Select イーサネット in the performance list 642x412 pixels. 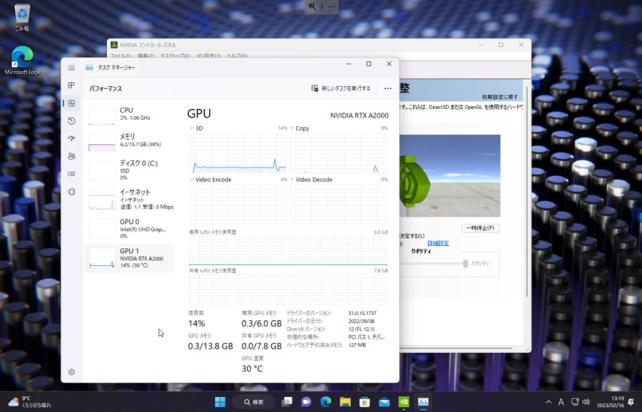pos(130,199)
